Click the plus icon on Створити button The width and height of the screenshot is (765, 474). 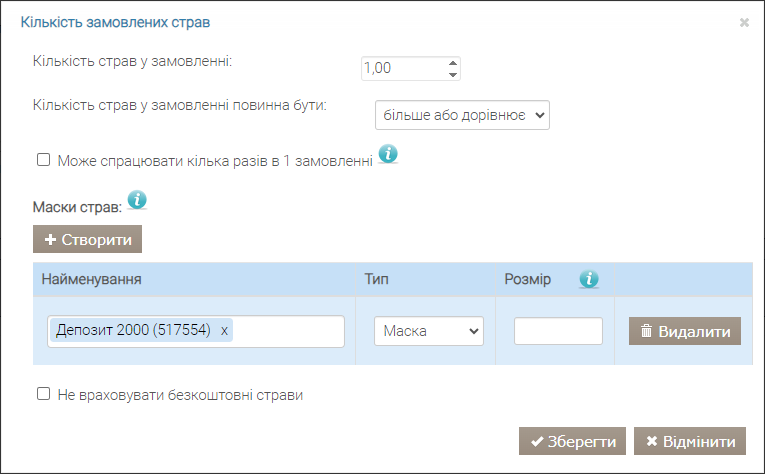tap(50, 239)
